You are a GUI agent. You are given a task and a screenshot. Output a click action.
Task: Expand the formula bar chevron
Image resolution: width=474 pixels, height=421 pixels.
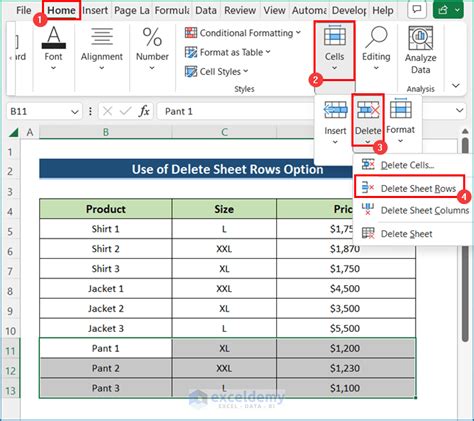460,111
